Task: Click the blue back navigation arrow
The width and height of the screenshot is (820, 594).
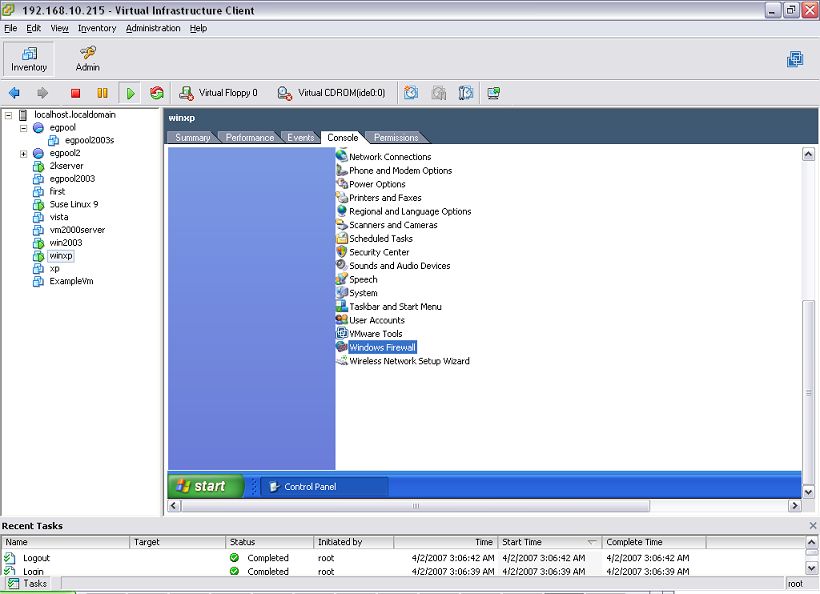Action: tap(14, 93)
